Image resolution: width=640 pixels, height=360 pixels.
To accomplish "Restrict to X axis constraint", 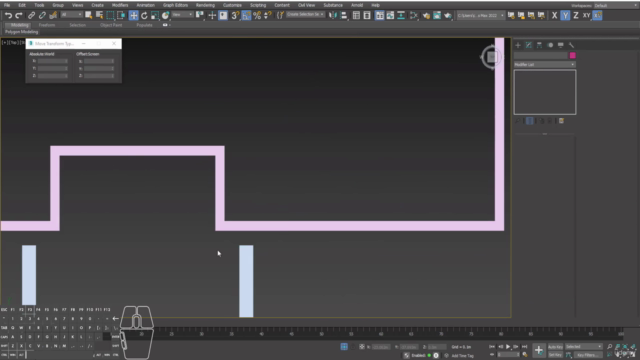I will click(x=554, y=16).
